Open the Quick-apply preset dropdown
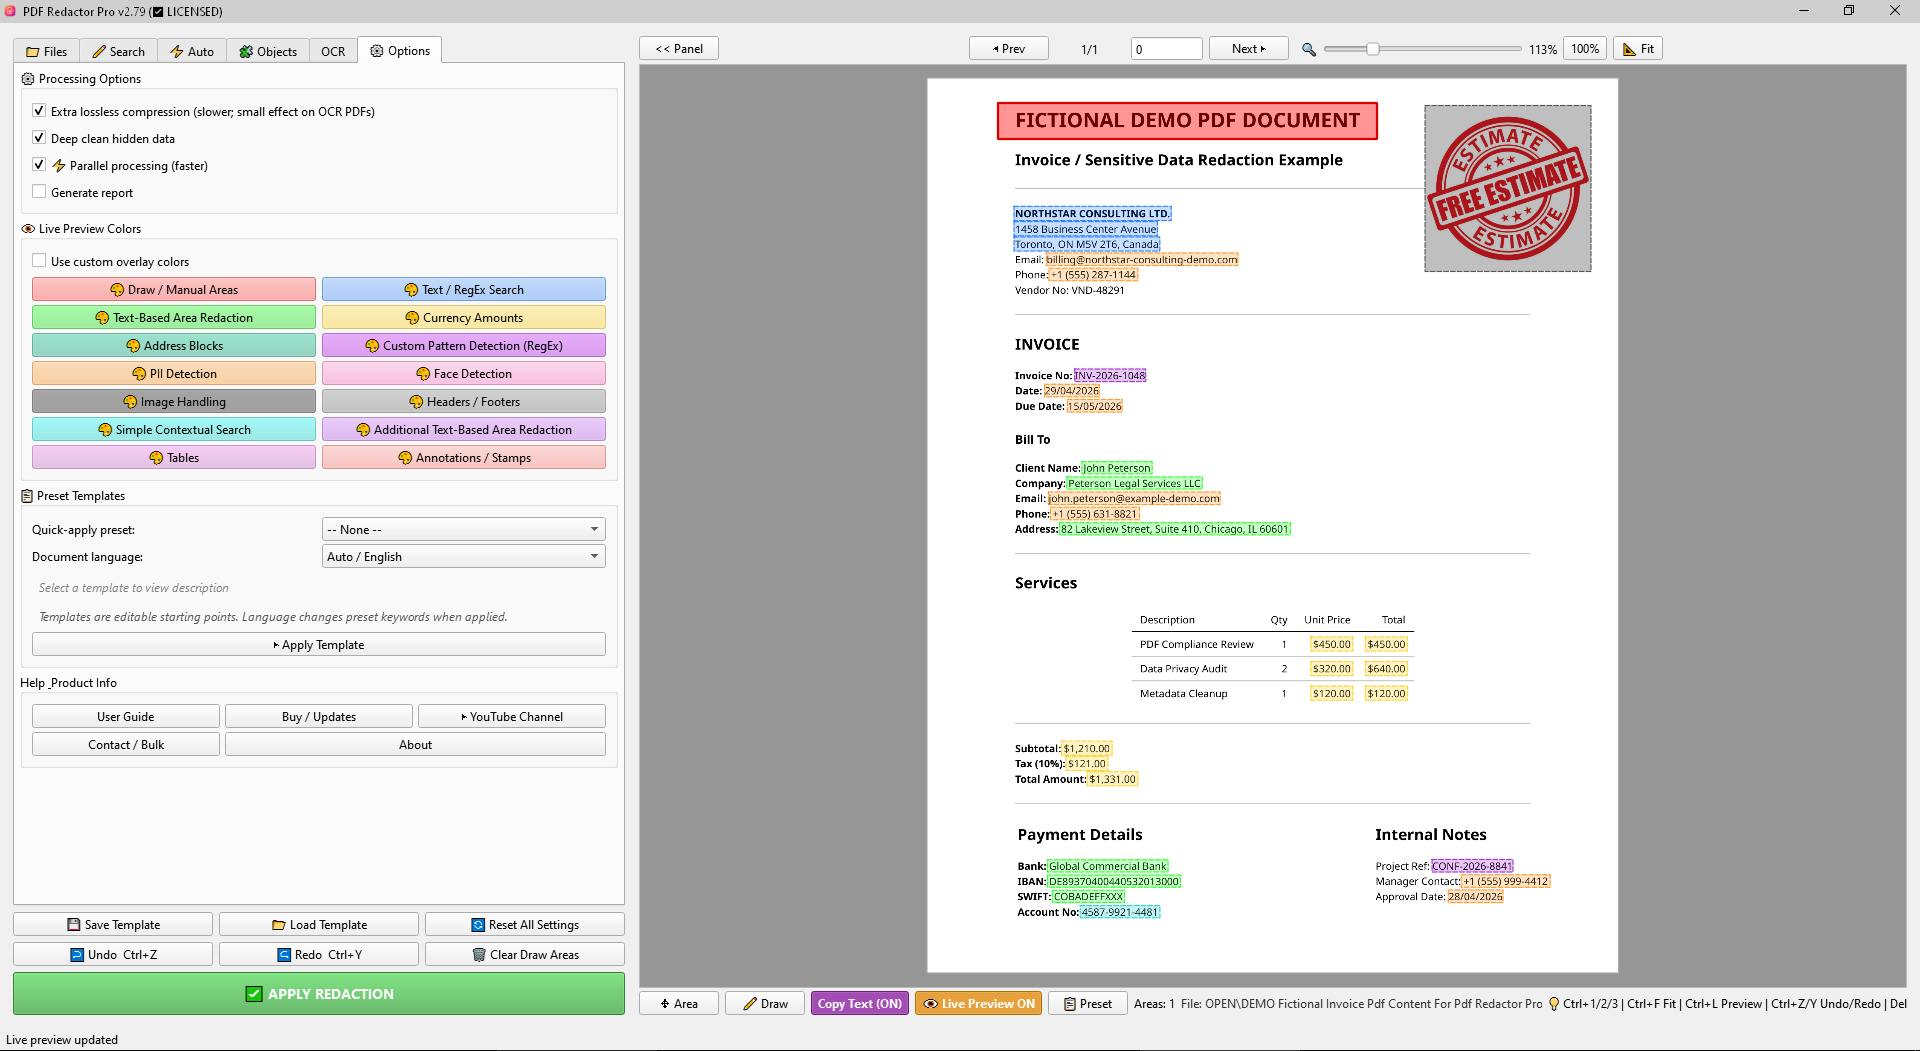The image size is (1920, 1051). 464,529
